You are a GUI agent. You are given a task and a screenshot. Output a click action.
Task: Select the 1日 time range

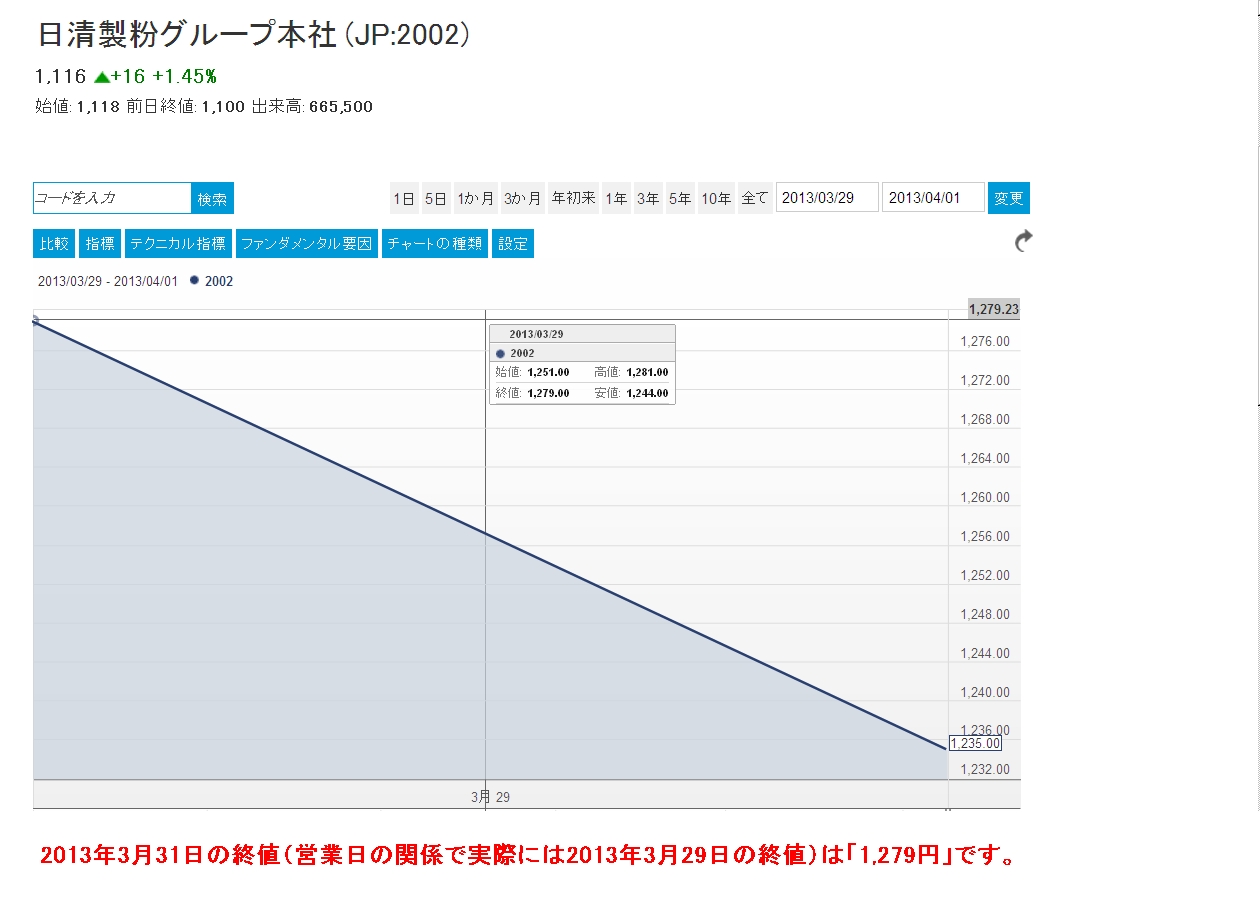coord(404,198)
